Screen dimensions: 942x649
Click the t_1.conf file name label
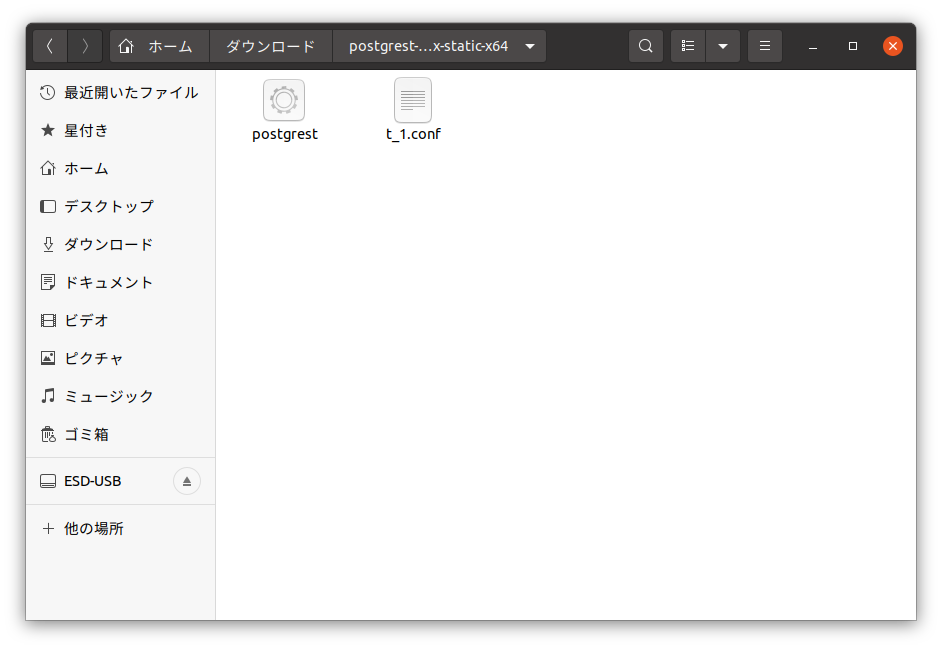click(413, 134)
